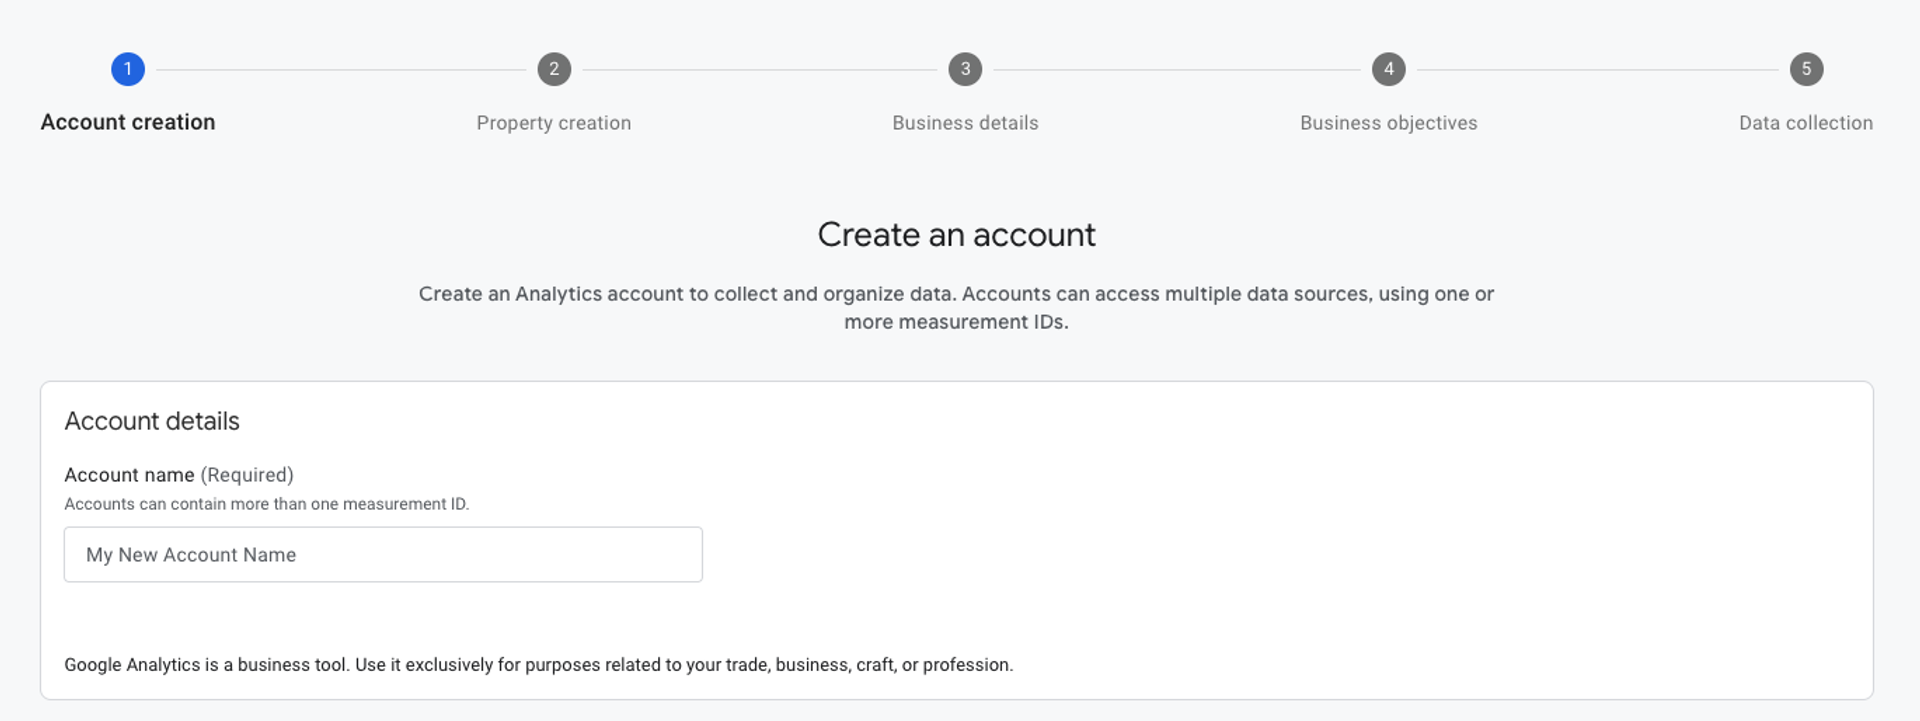Click 'Google Analytics is a business tool' notice
This screenshot has height=721, width=1920.
click(539, 665)
